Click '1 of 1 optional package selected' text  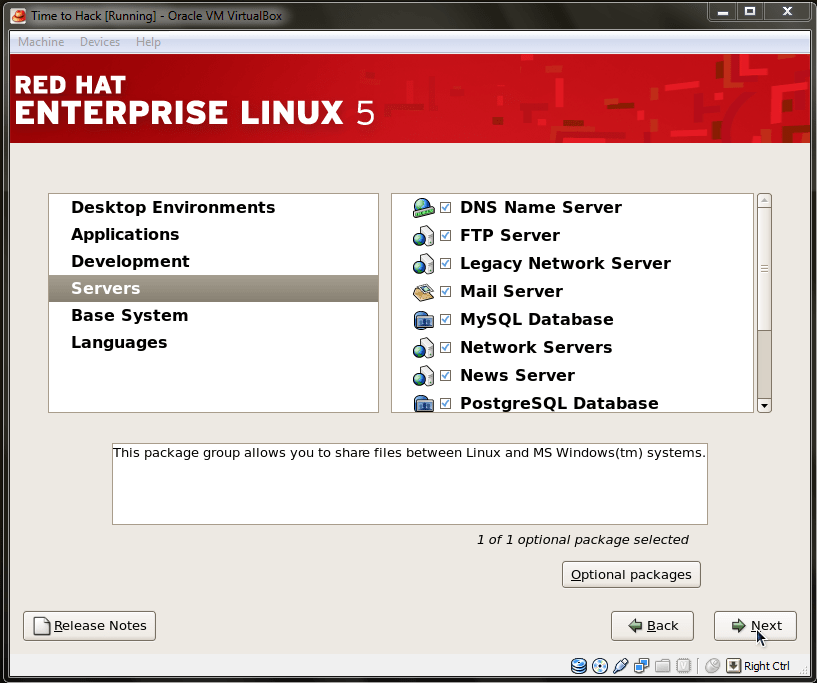[583, 540]
